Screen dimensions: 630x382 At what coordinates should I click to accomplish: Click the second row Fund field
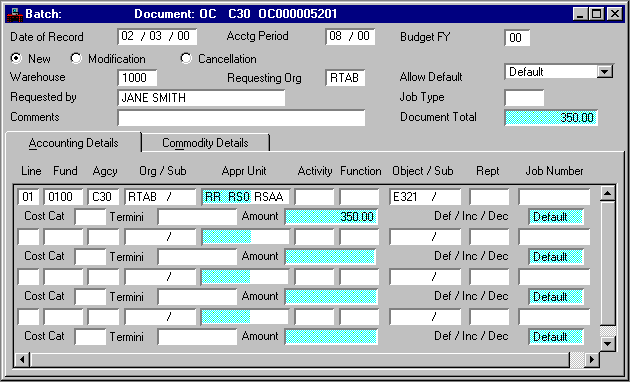point(63,237)
